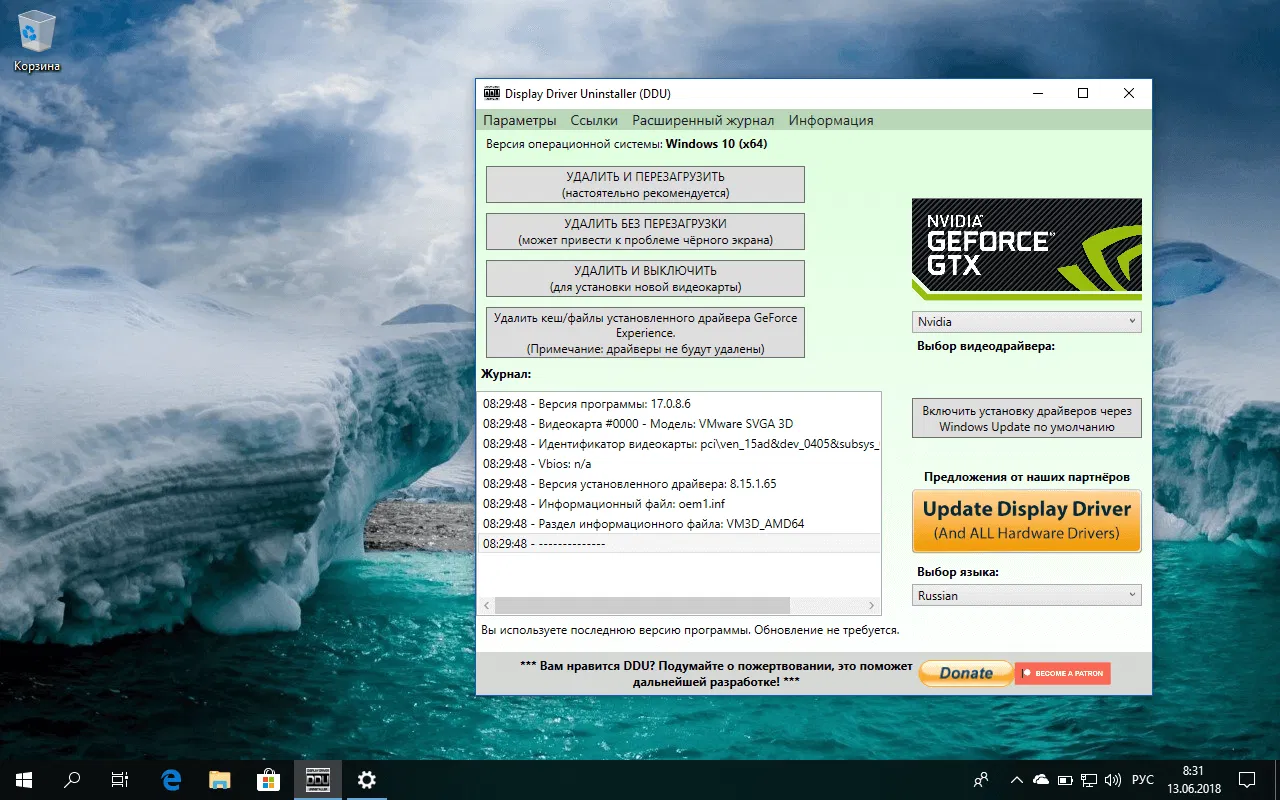Viewport: 1280px width, 800px height.
Task: Click the NVIDIA GeForce GTX banner
Action: 1026,249
